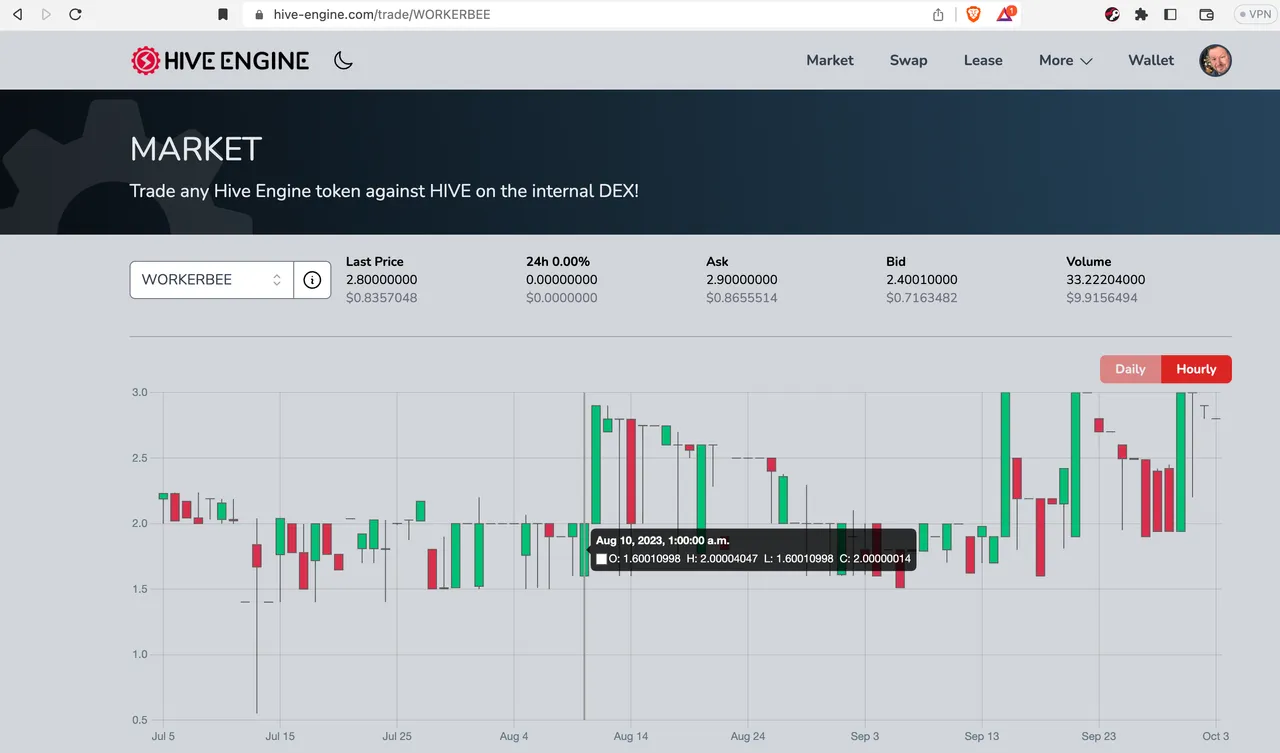This screenshot has height=753, width=1280.
Task: Go to the Market page
Action: click(x=830, y=60)
